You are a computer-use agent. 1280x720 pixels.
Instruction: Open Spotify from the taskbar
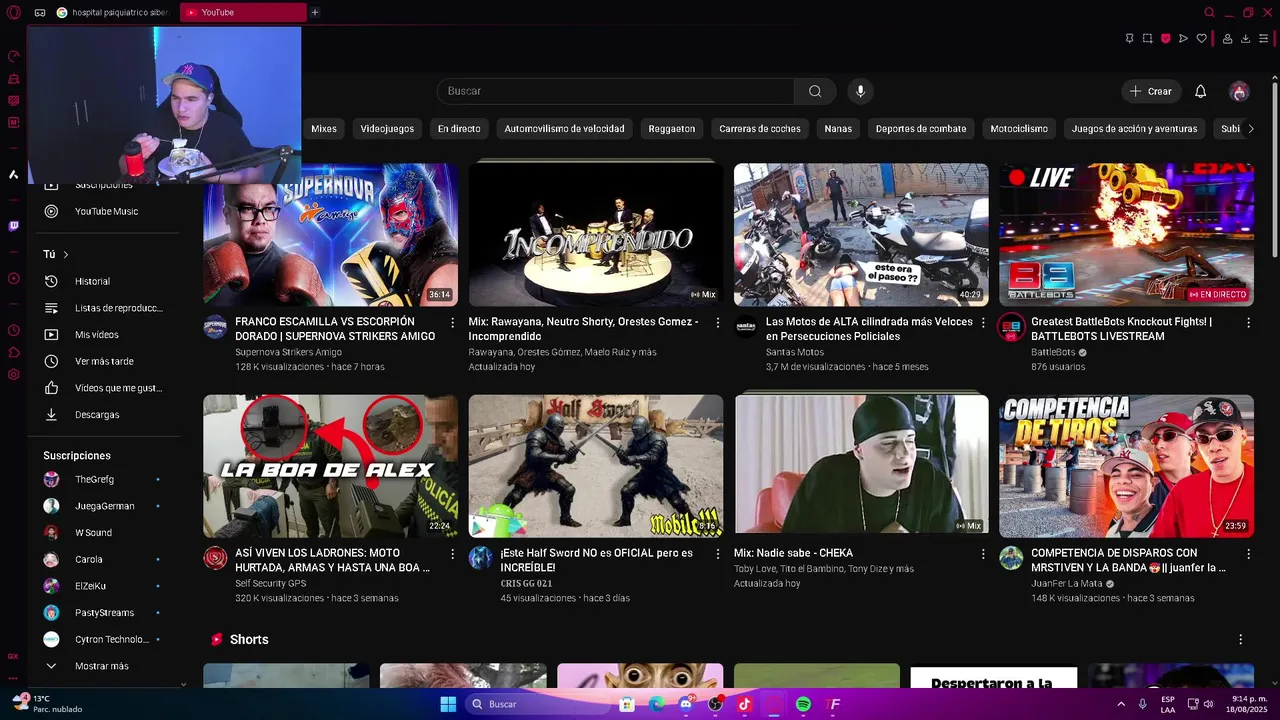[803, 704]
